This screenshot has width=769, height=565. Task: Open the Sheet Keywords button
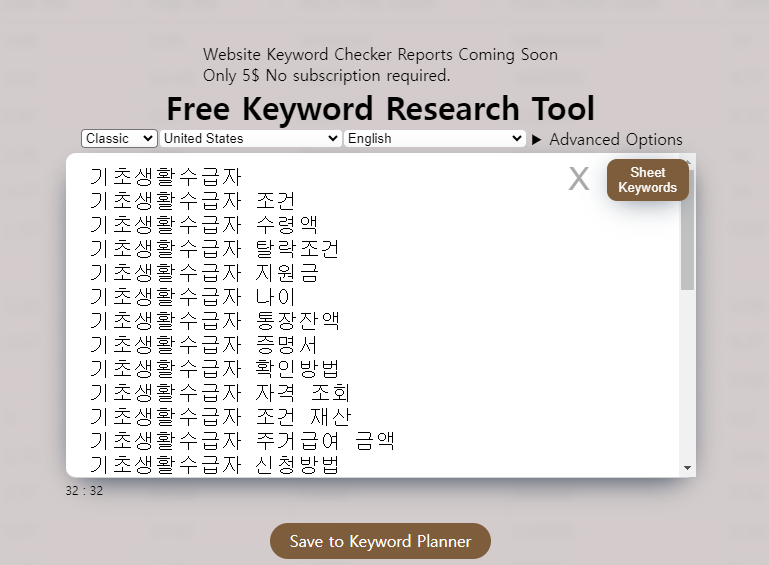point(647,180)
